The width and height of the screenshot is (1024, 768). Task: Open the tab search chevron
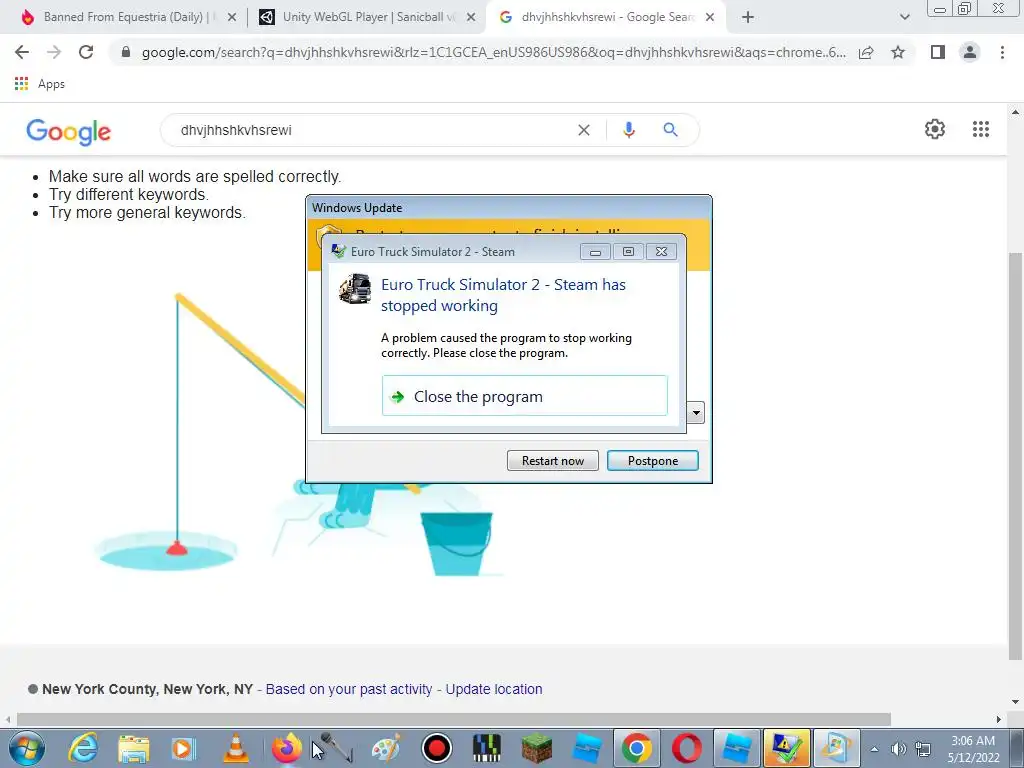point(904,18)
